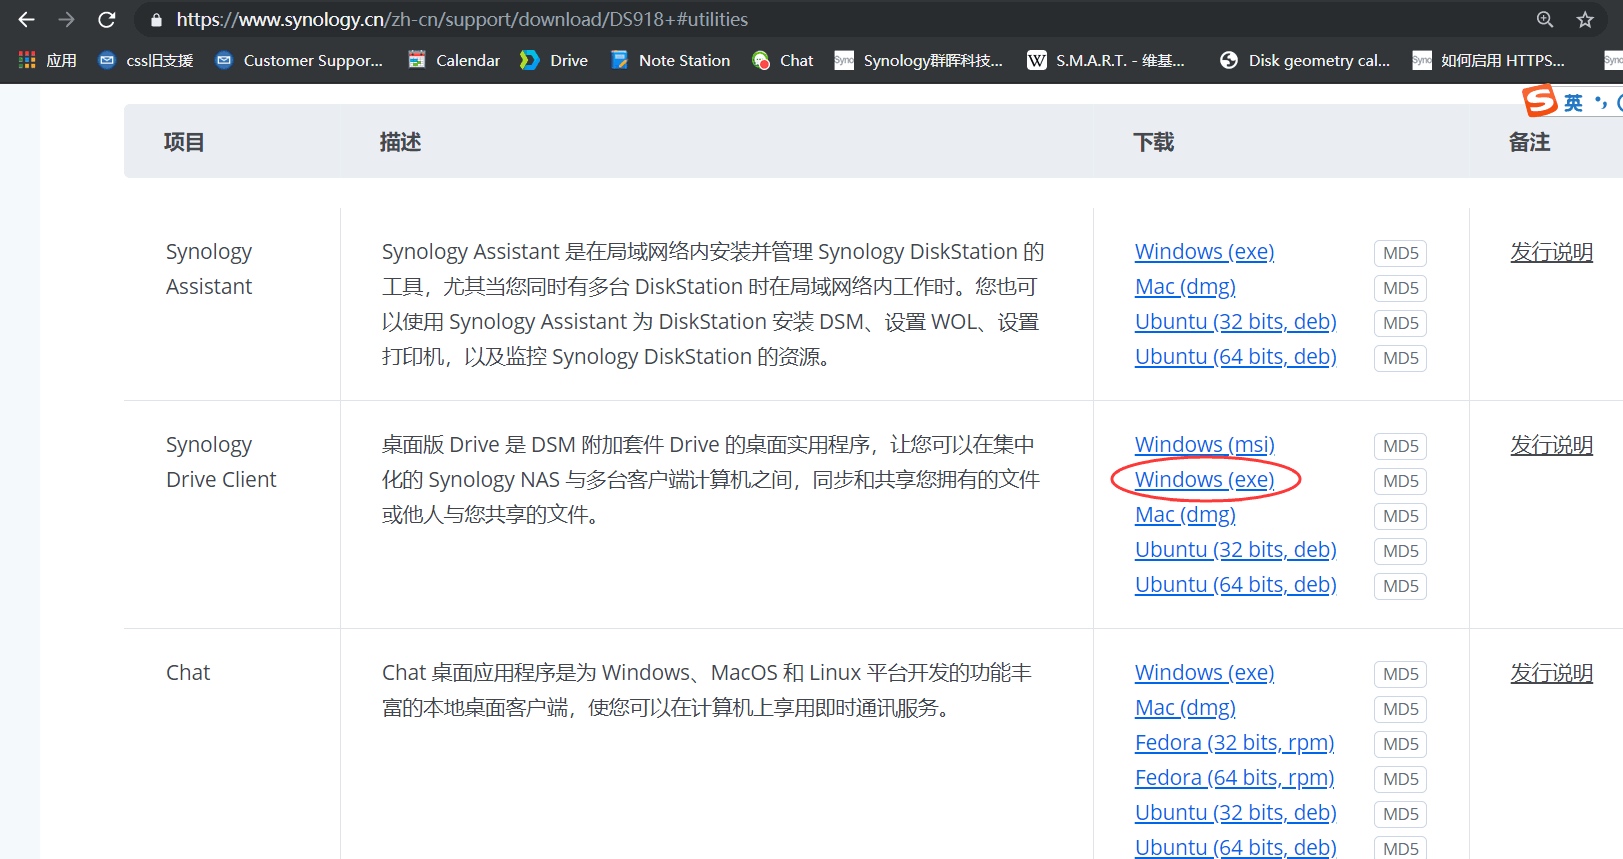Screen dimensions: 1623x859
Task: Show MD5 for Drive Client Ubuntu 64 bits
Action: [x=1400, y=586]
